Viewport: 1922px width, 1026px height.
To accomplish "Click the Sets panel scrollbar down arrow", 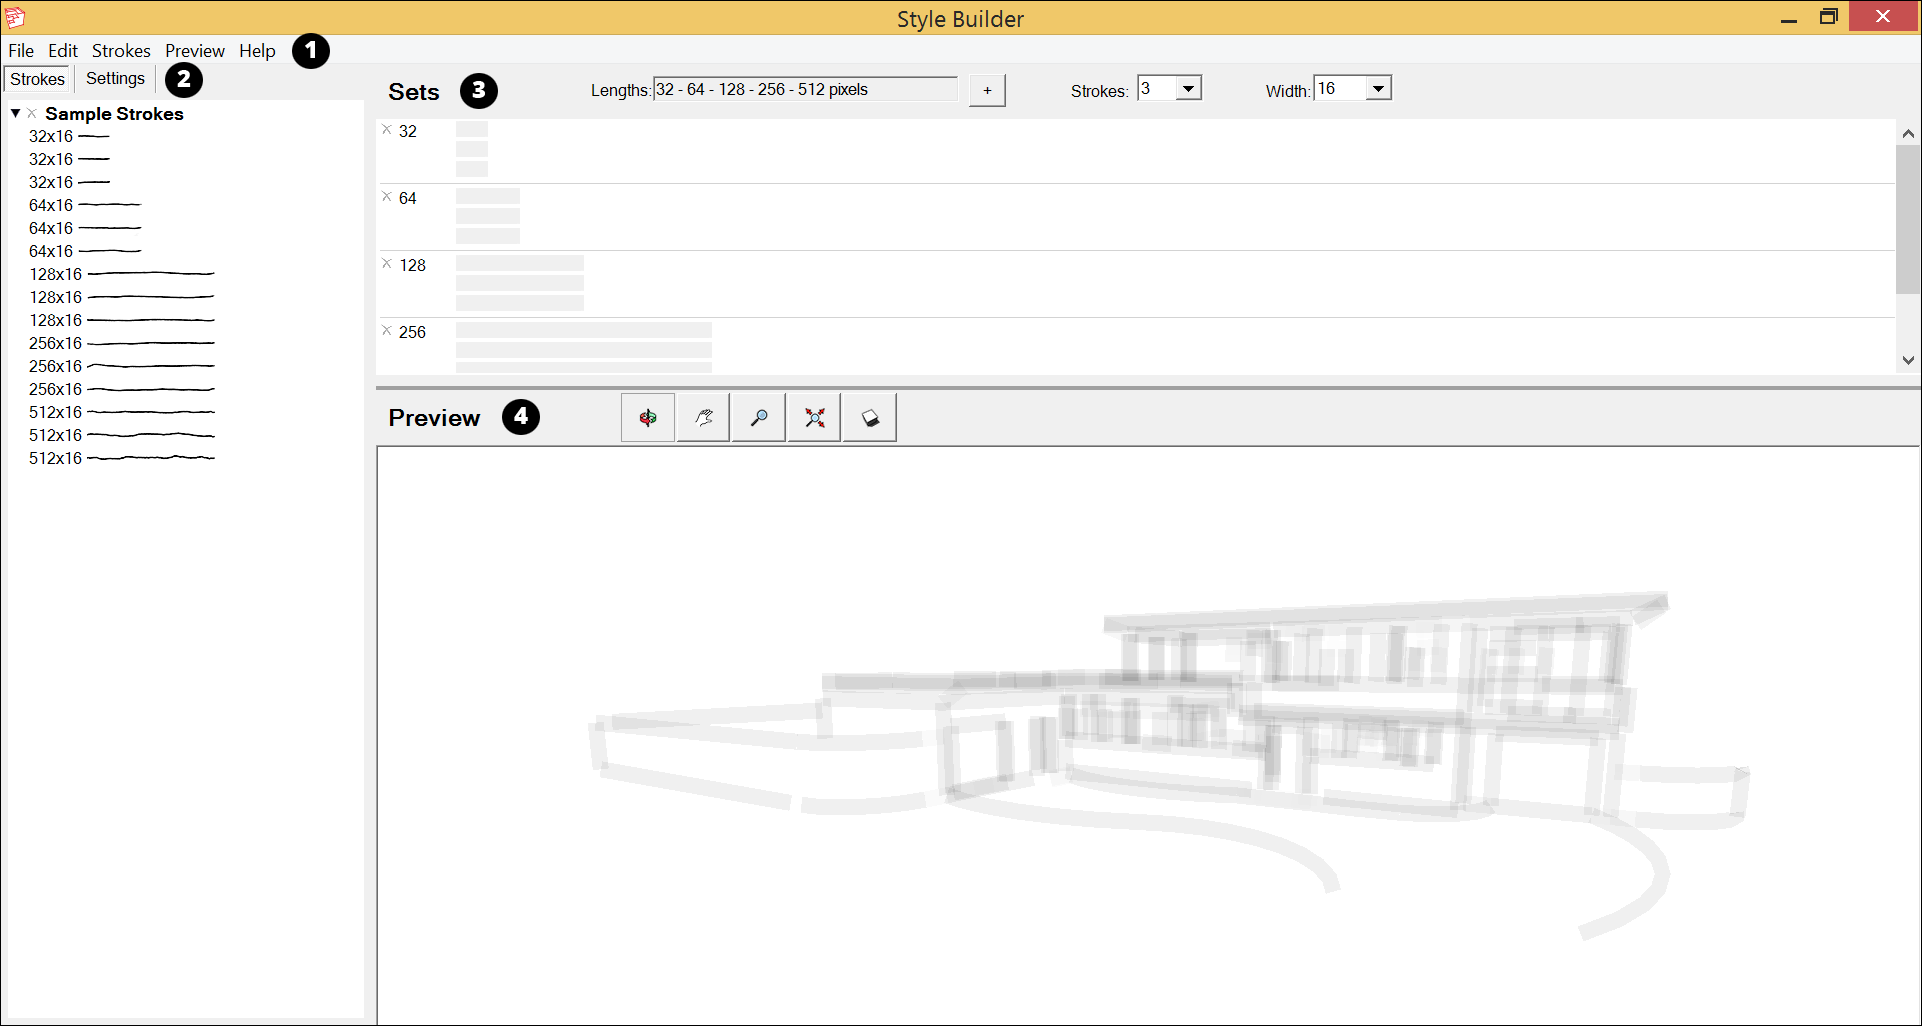I will point(1908,360).
